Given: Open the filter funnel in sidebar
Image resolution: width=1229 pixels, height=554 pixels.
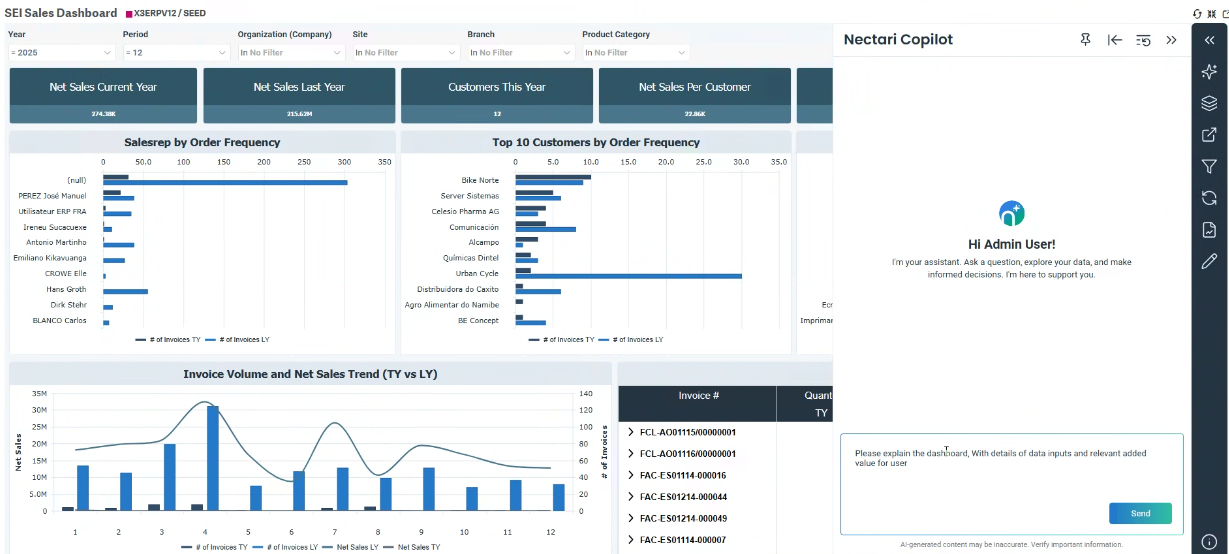Looking at the screenshot, I should tap(1209, 167).
